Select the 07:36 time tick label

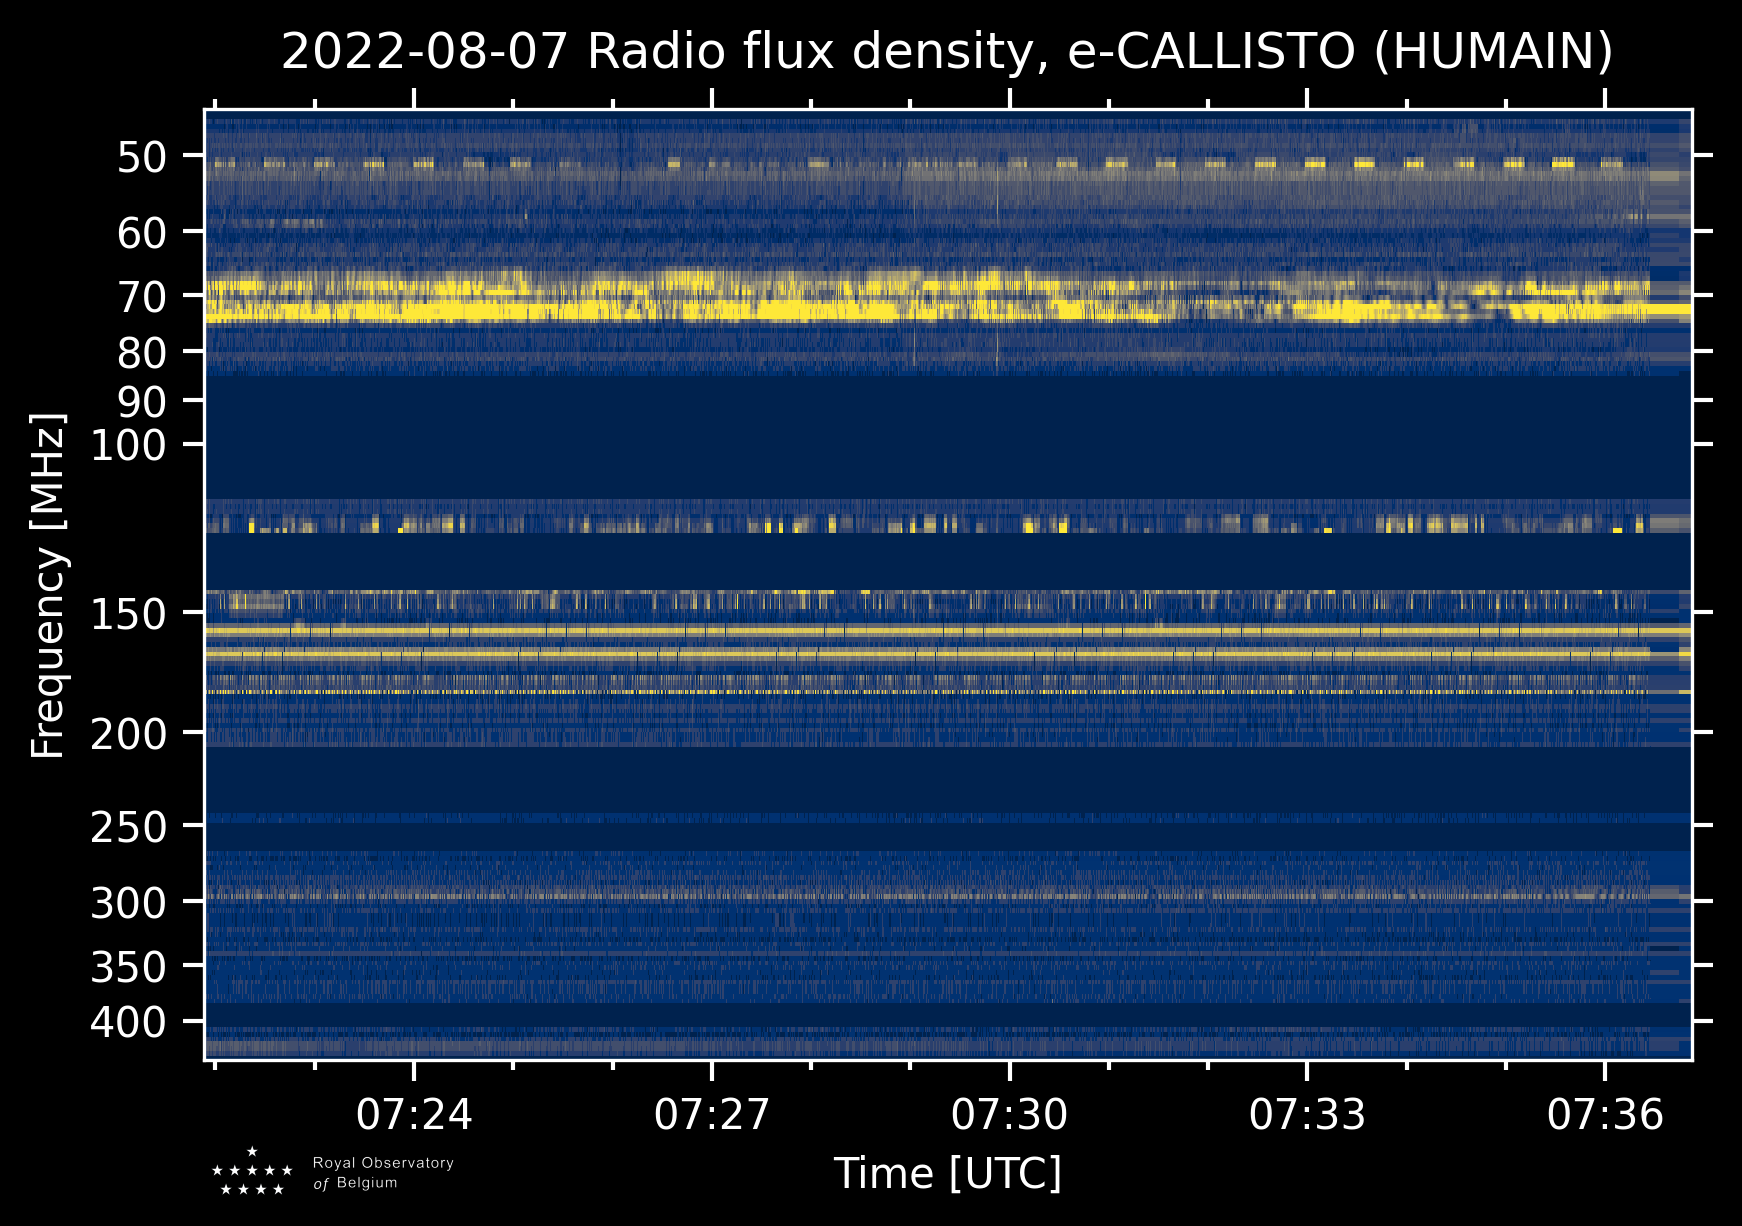coord(1605,1114)
